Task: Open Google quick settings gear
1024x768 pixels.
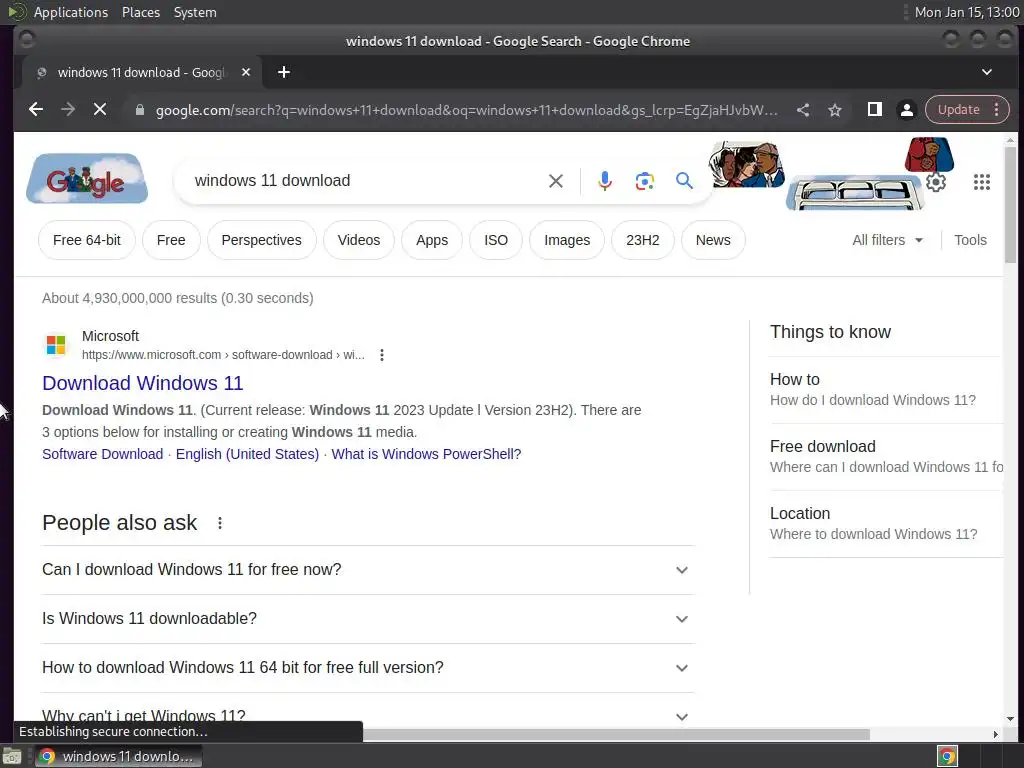Action: coord(936,182)
